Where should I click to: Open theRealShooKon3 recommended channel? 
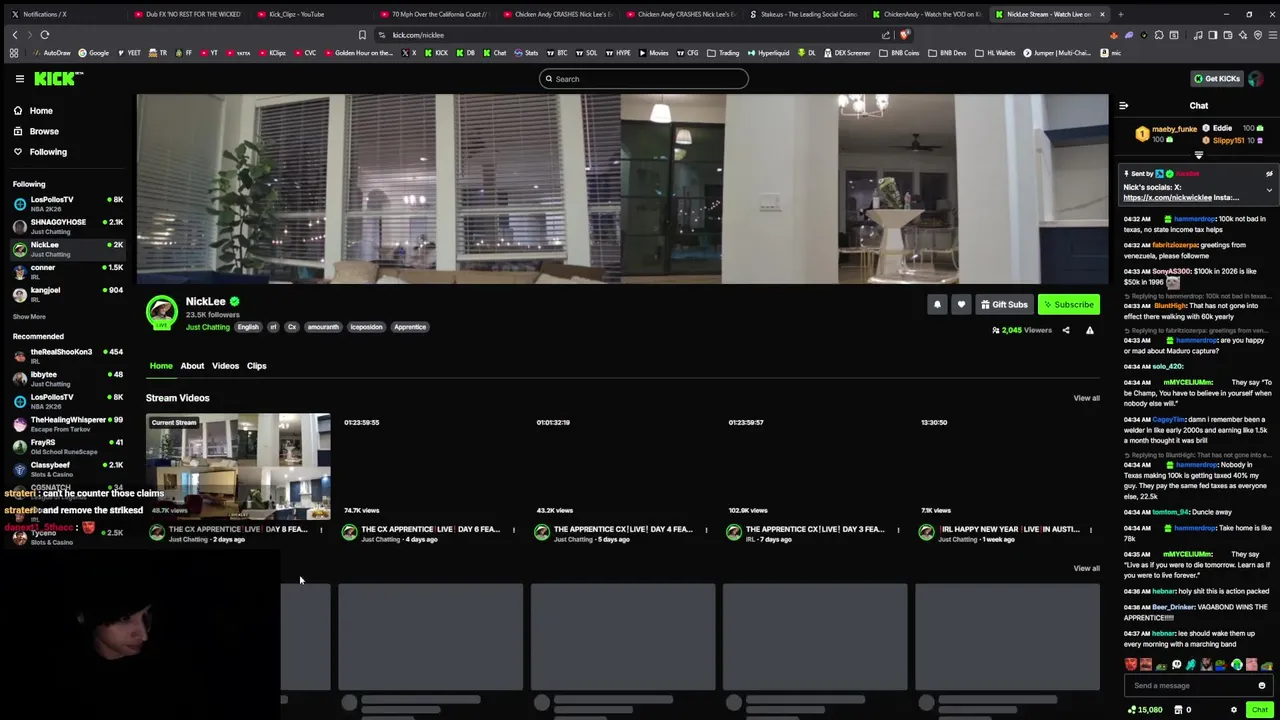point(67,355)
